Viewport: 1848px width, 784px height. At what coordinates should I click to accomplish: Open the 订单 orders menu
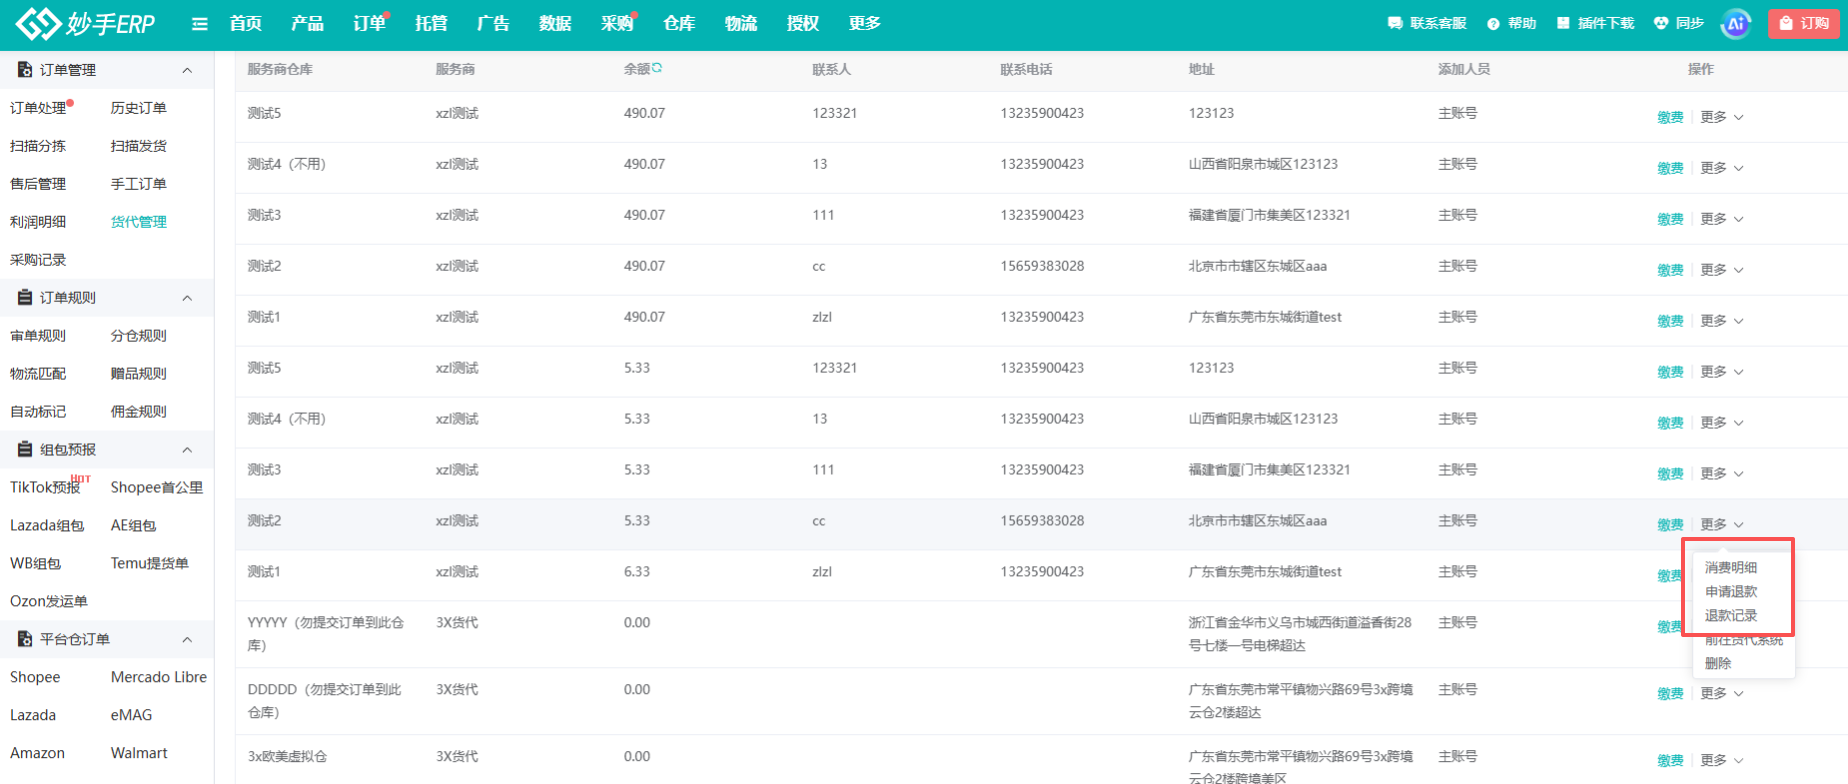coord(370,23)
